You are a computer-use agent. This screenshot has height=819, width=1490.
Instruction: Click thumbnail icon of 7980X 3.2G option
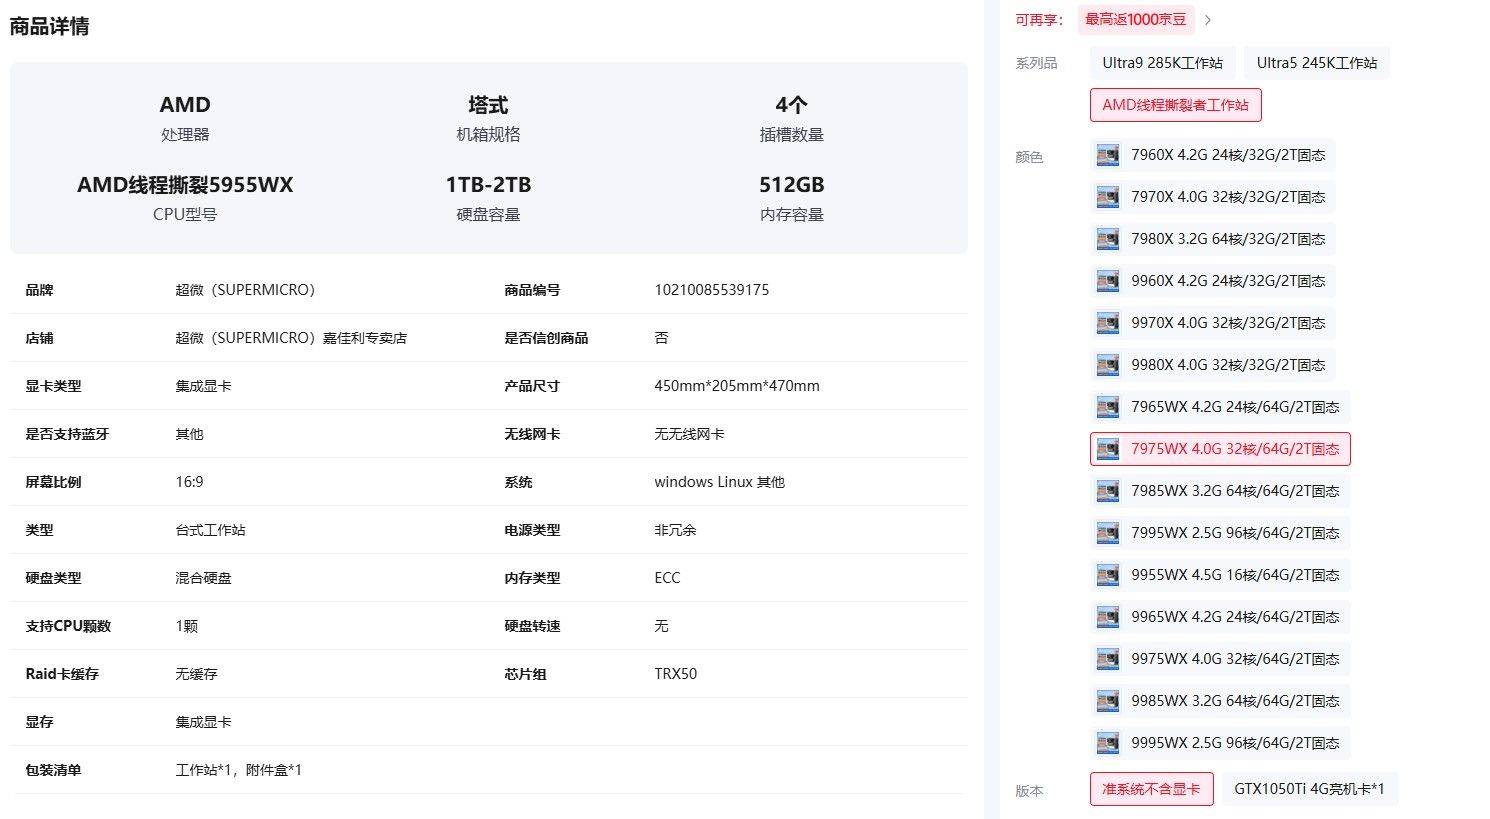[1107, 239]
